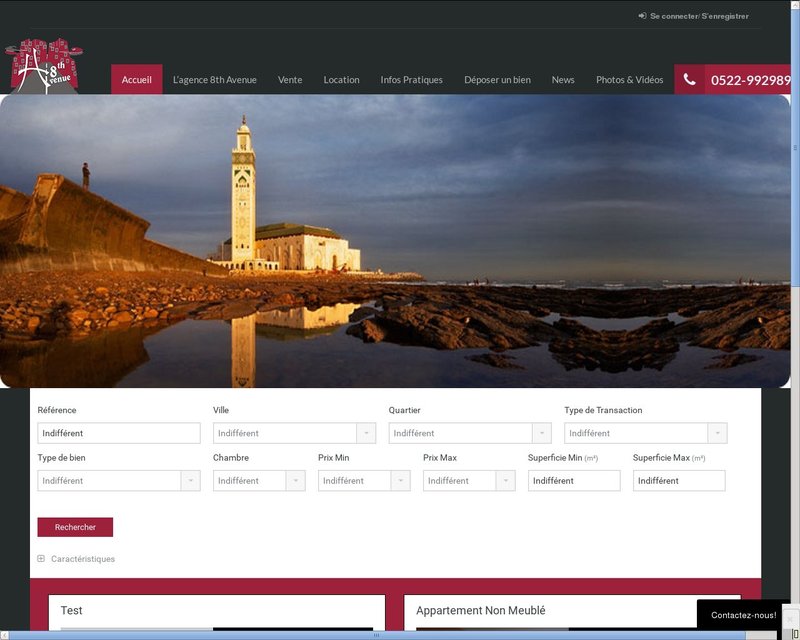Open Infos Pratiques menu
Screen dimensions: 800x640
[412, 80]
